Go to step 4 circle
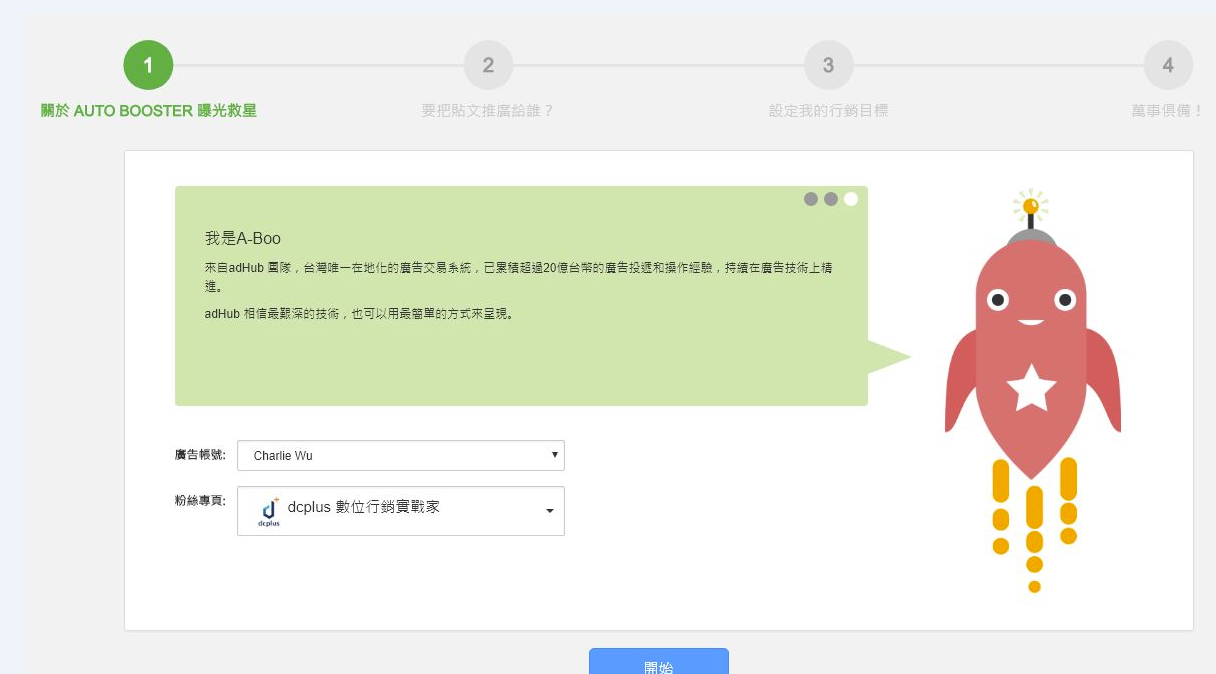This screenshot has width=1216, height=674. pos(1168,65)
